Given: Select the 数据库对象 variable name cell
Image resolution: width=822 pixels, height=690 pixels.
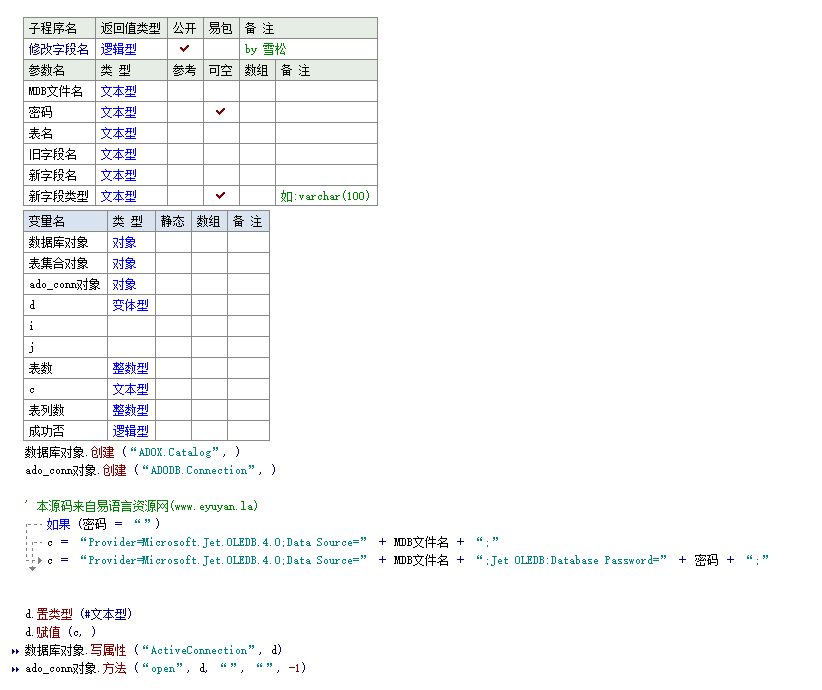Looking at the screenshot, I should (x=66, y=242).
